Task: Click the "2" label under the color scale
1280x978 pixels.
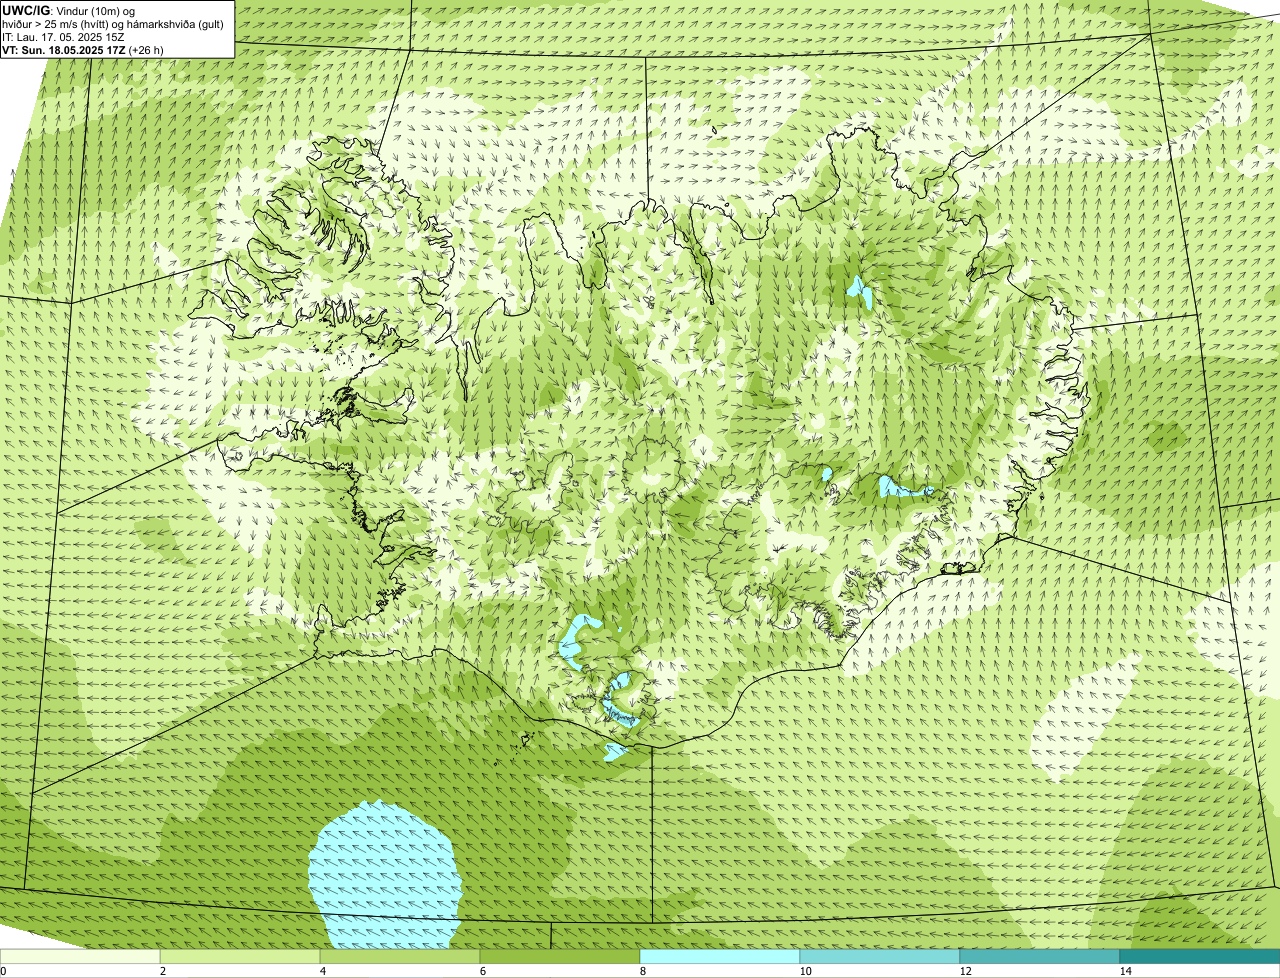Action: (x=162, y=971)
